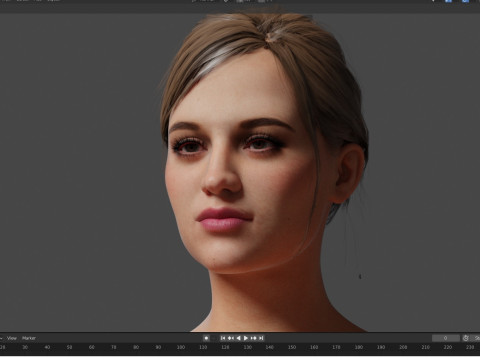Screen dimensions: 480x360
Task: Play the animation in reverse
Action: [238, 338]
